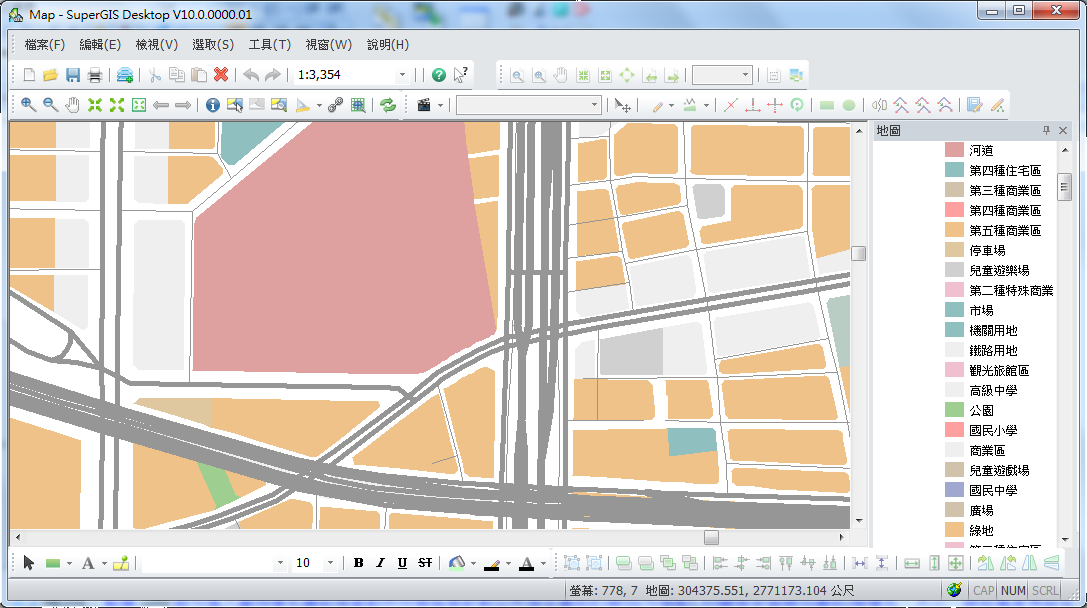Image resolution: width=1087 pixels, height=608 pixels.
Task: Open the attribute editing notebook icon
Action: (x=975, y=105)
